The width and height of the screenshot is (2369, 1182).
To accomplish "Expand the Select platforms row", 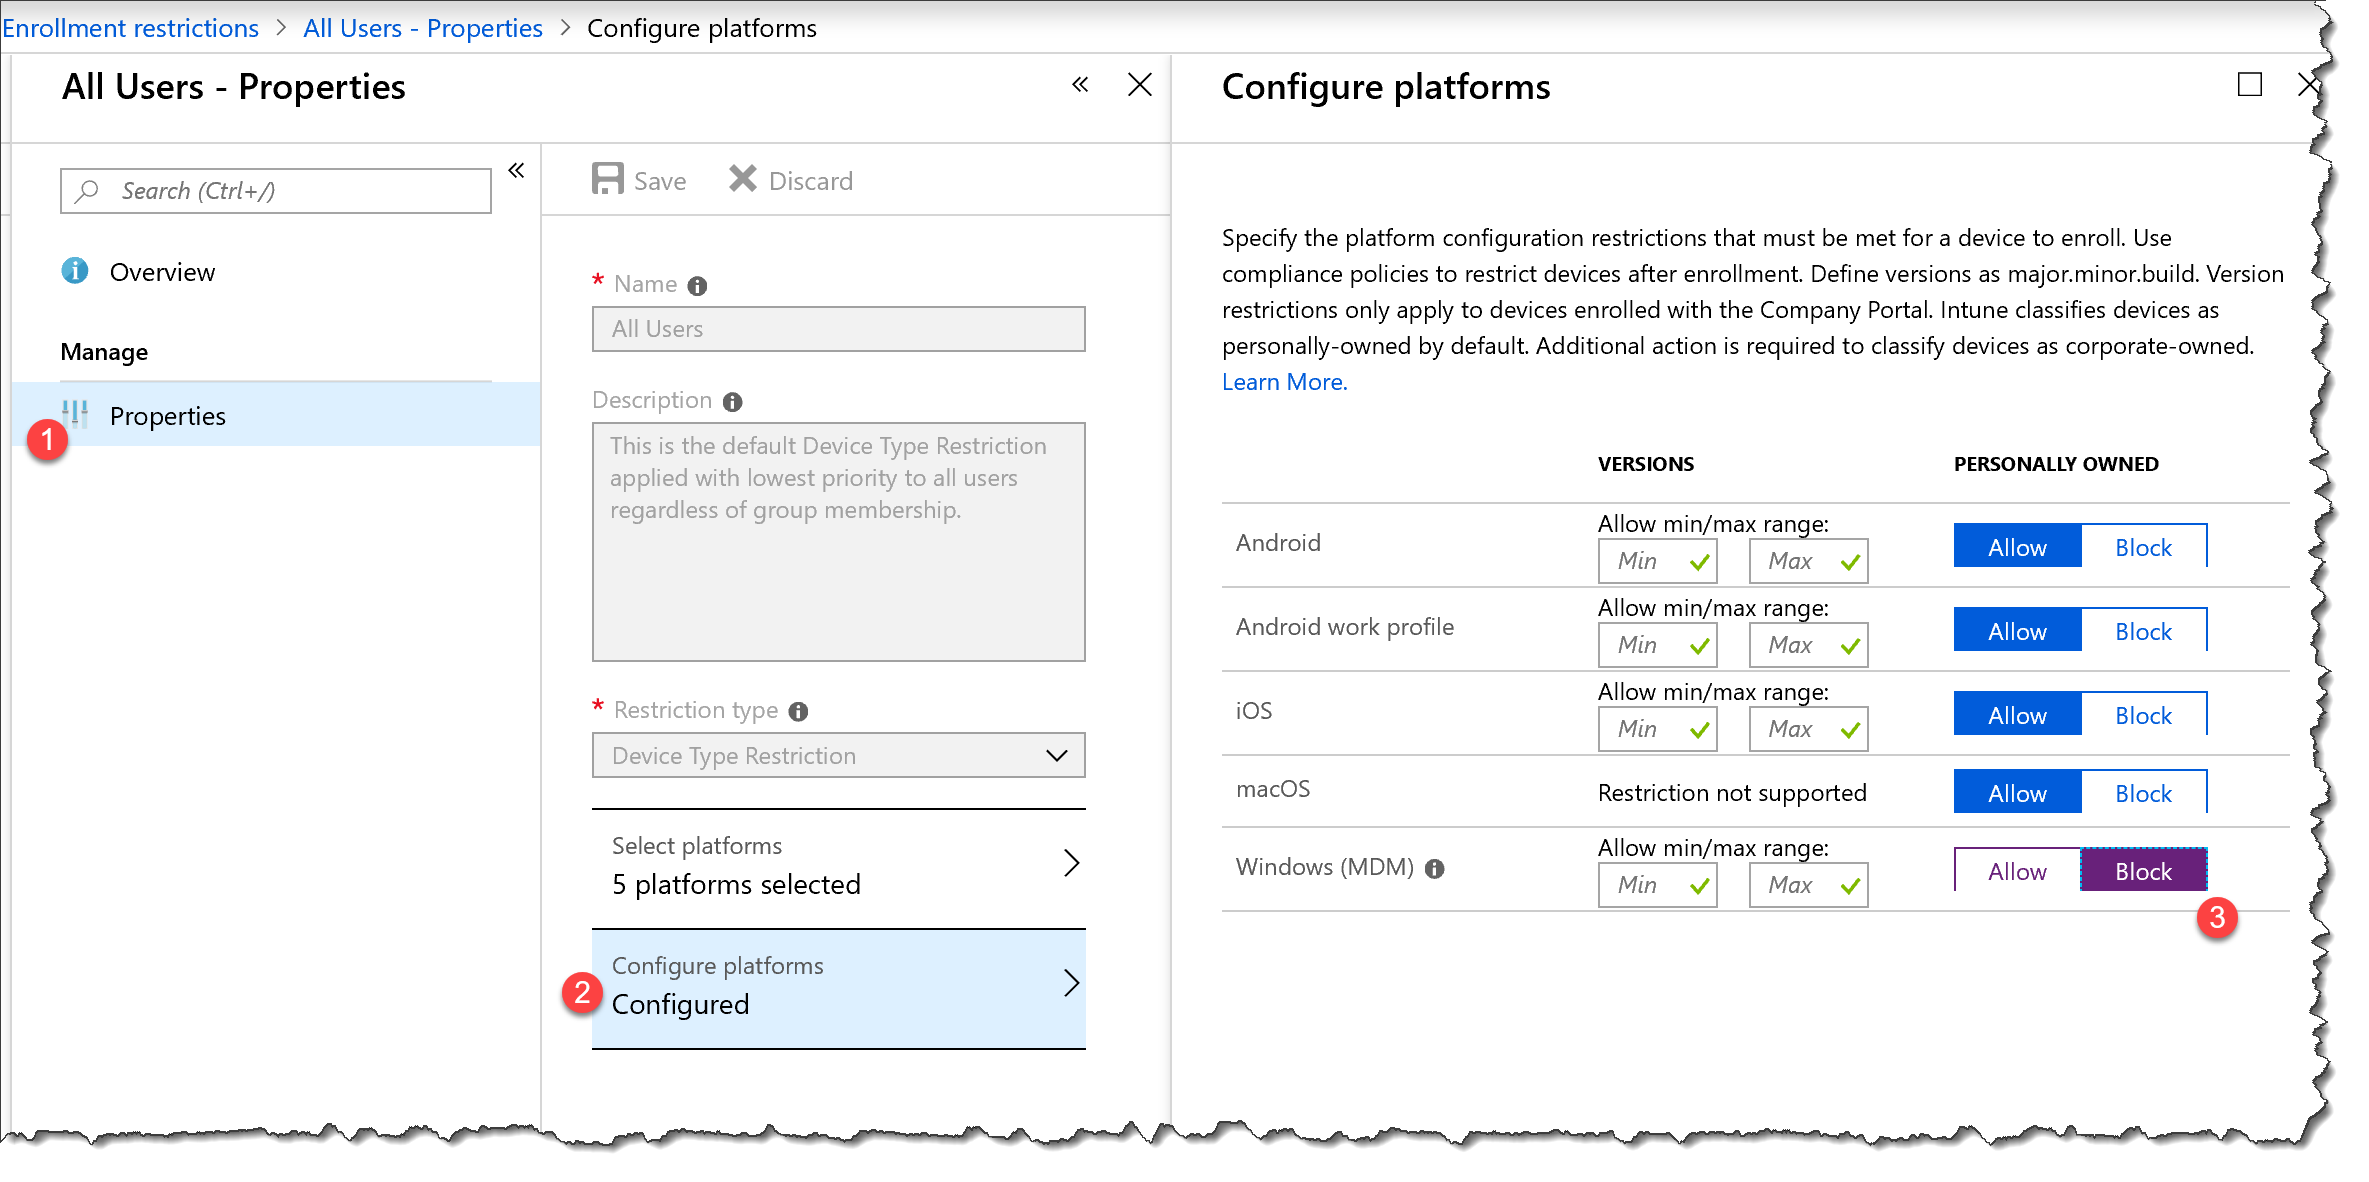I will (x=838, y=866).
